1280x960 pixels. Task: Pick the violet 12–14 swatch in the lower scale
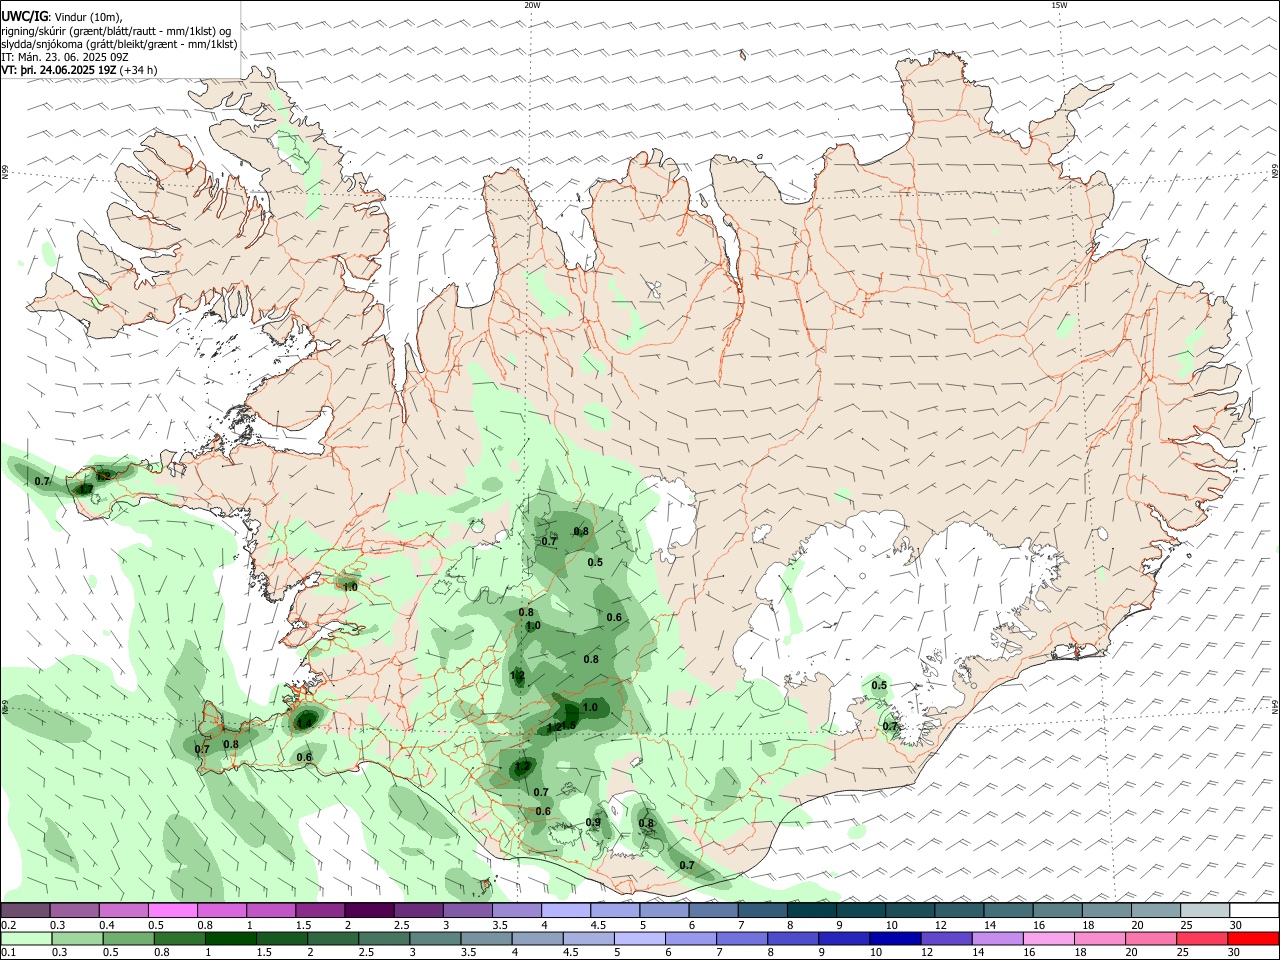click(x=945, y=939)
